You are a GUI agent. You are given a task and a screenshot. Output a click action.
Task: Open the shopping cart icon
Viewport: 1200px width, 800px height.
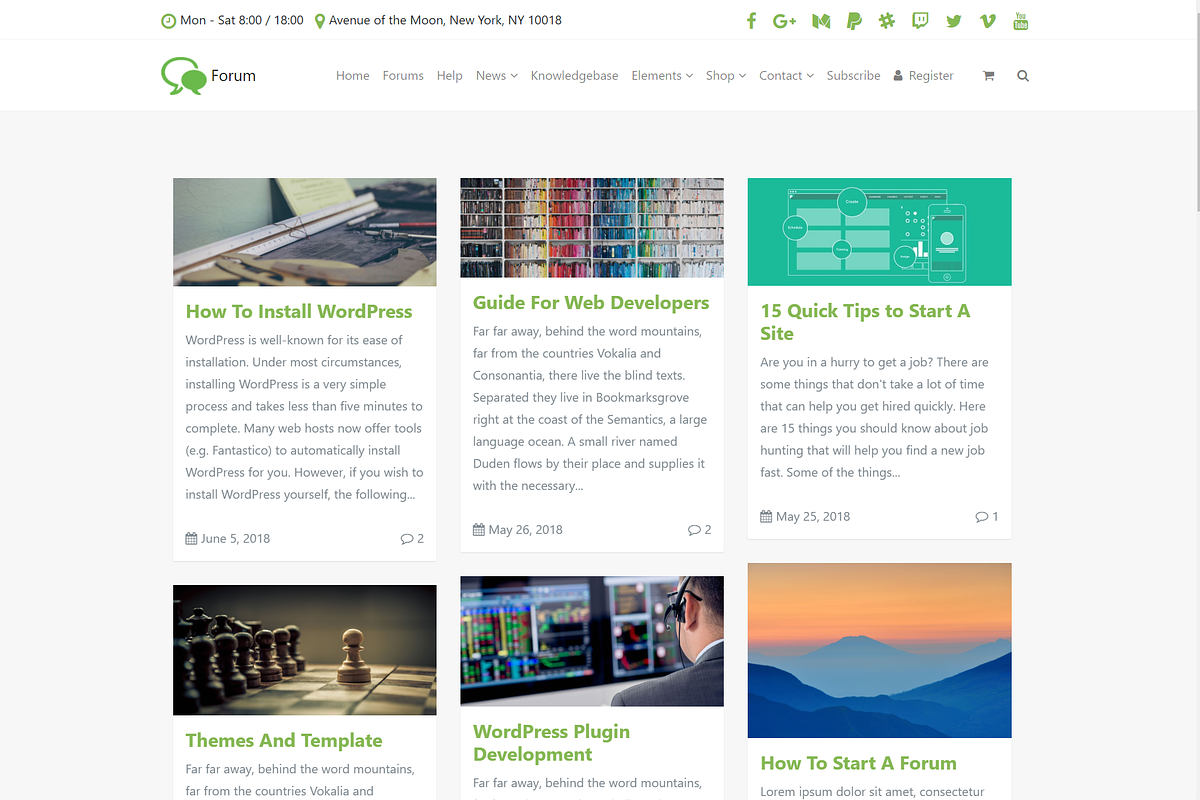point(989,76)
